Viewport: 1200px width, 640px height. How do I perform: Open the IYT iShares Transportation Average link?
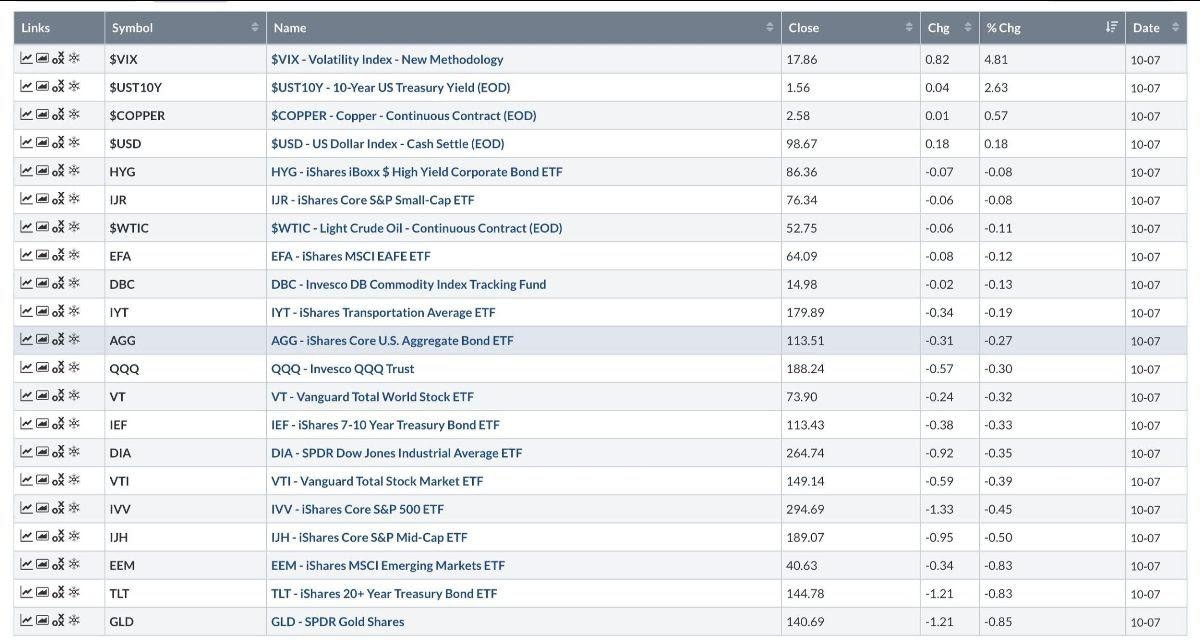383,312
